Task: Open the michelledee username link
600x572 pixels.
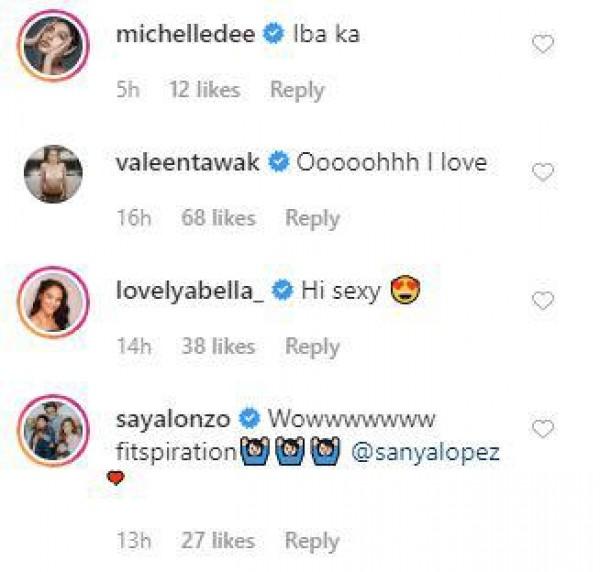Action: [x=185, y=34]
